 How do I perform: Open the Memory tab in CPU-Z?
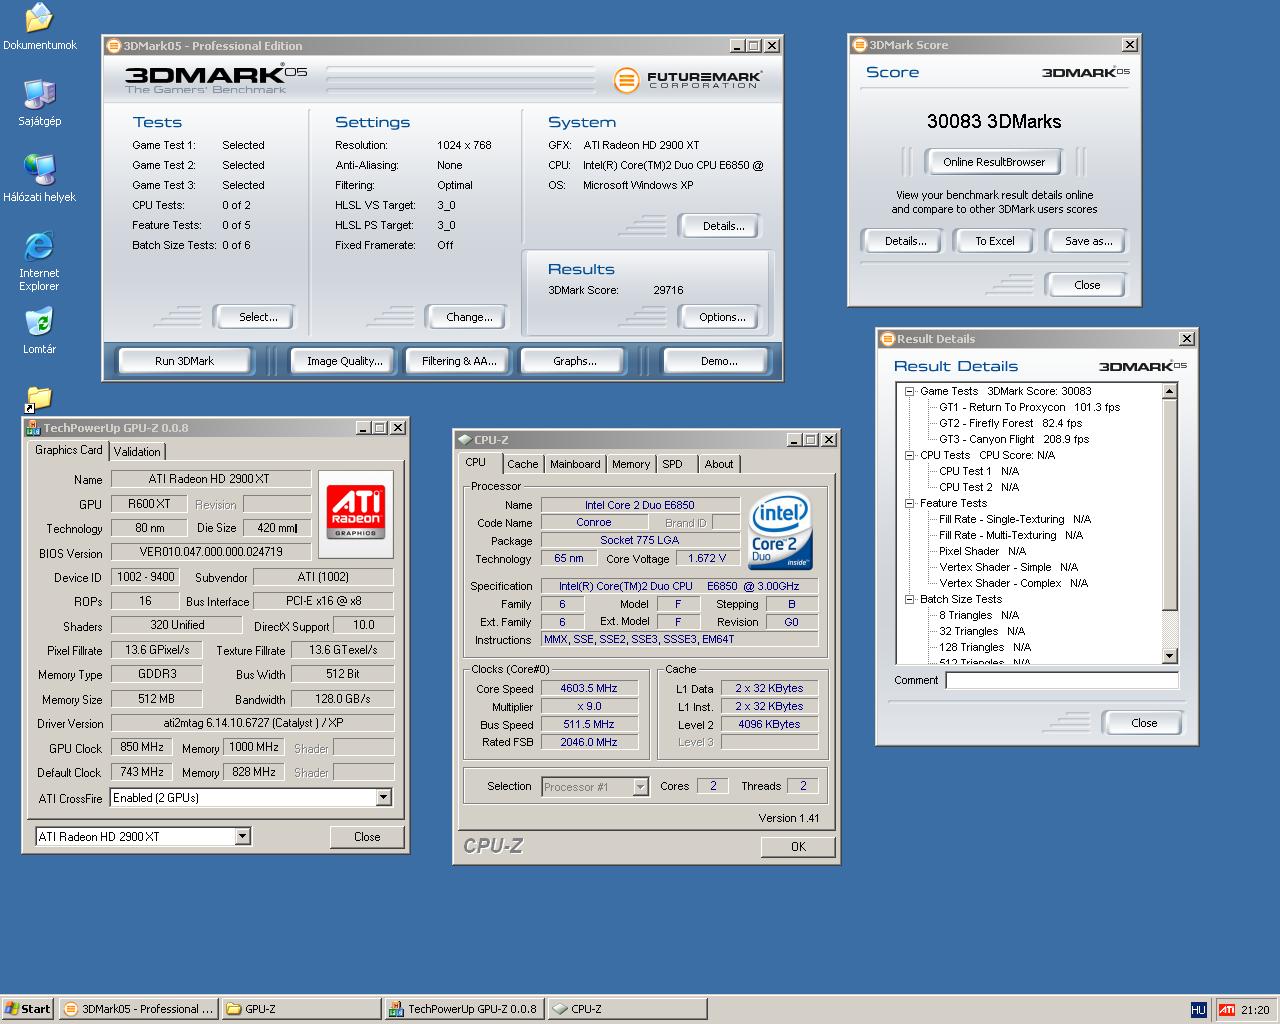click(631, 464)
